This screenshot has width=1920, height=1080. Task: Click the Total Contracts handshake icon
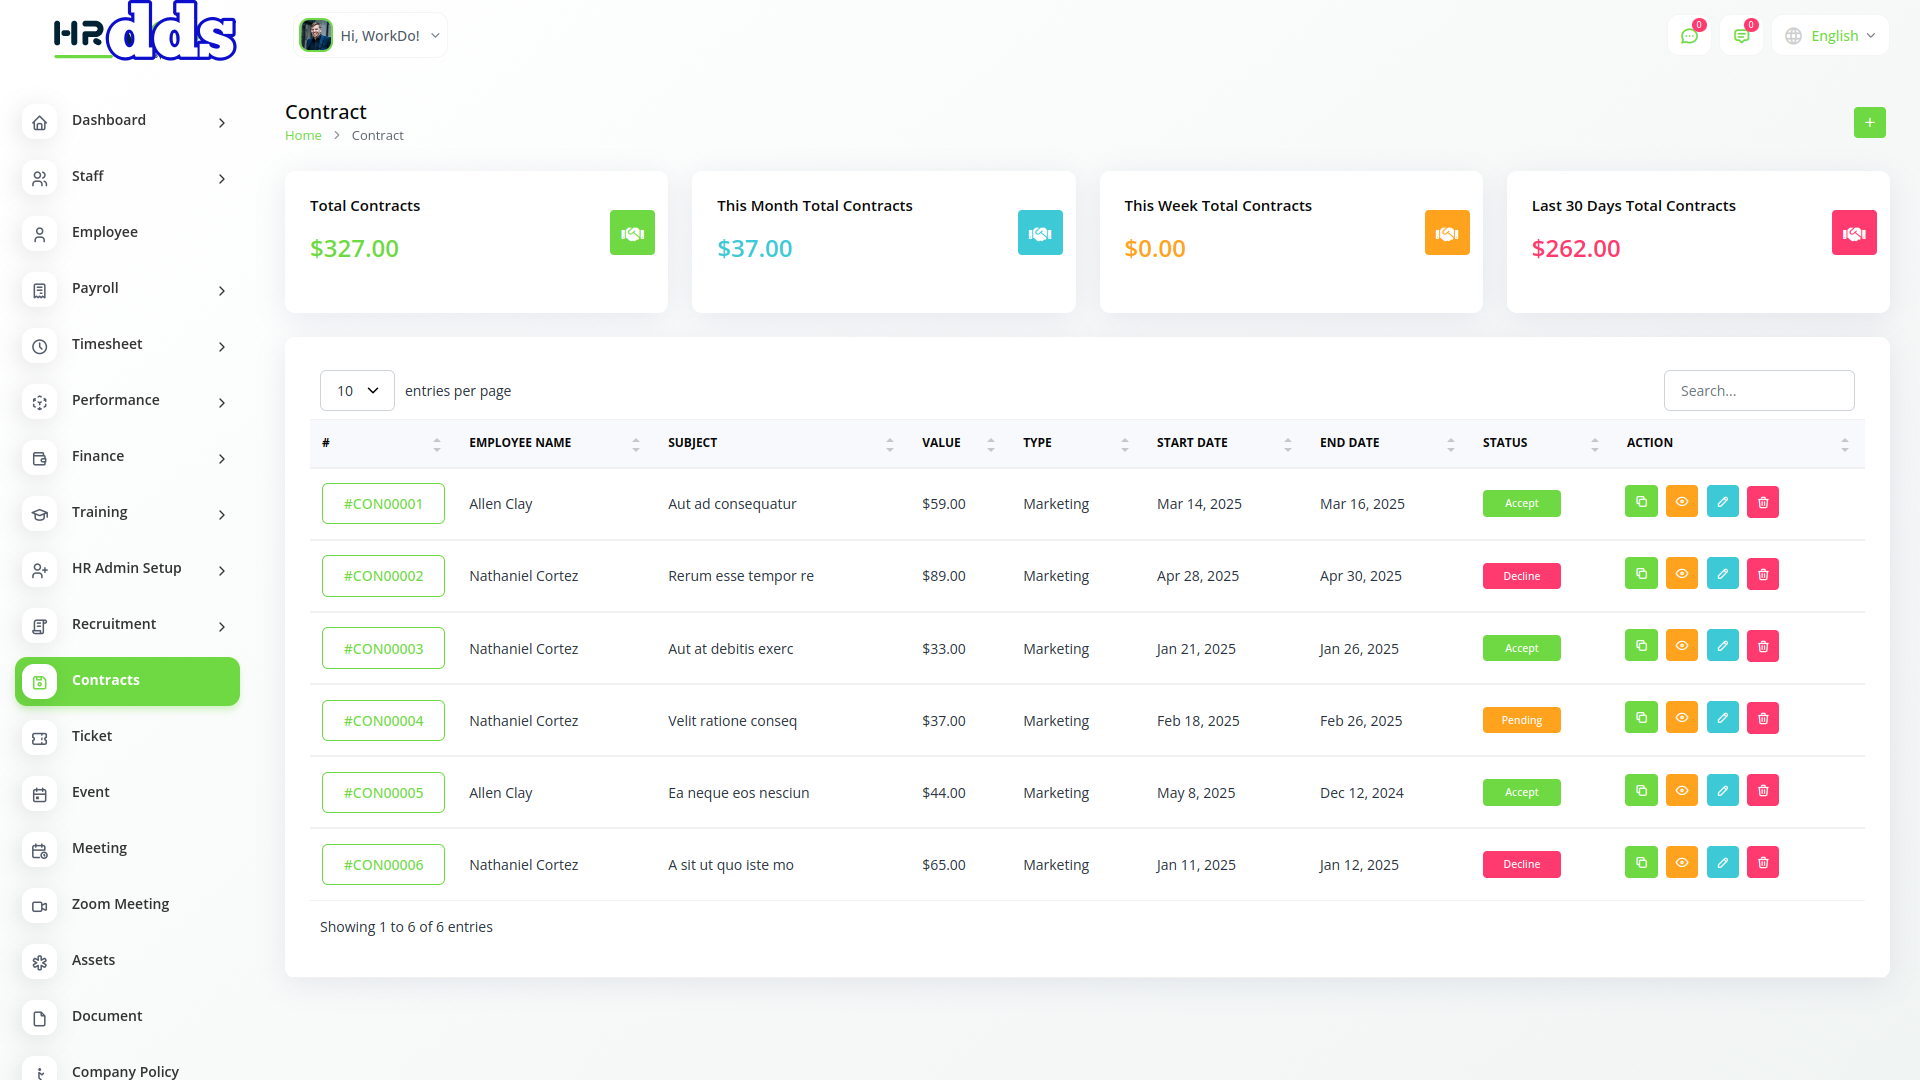[x=632, y=233]
